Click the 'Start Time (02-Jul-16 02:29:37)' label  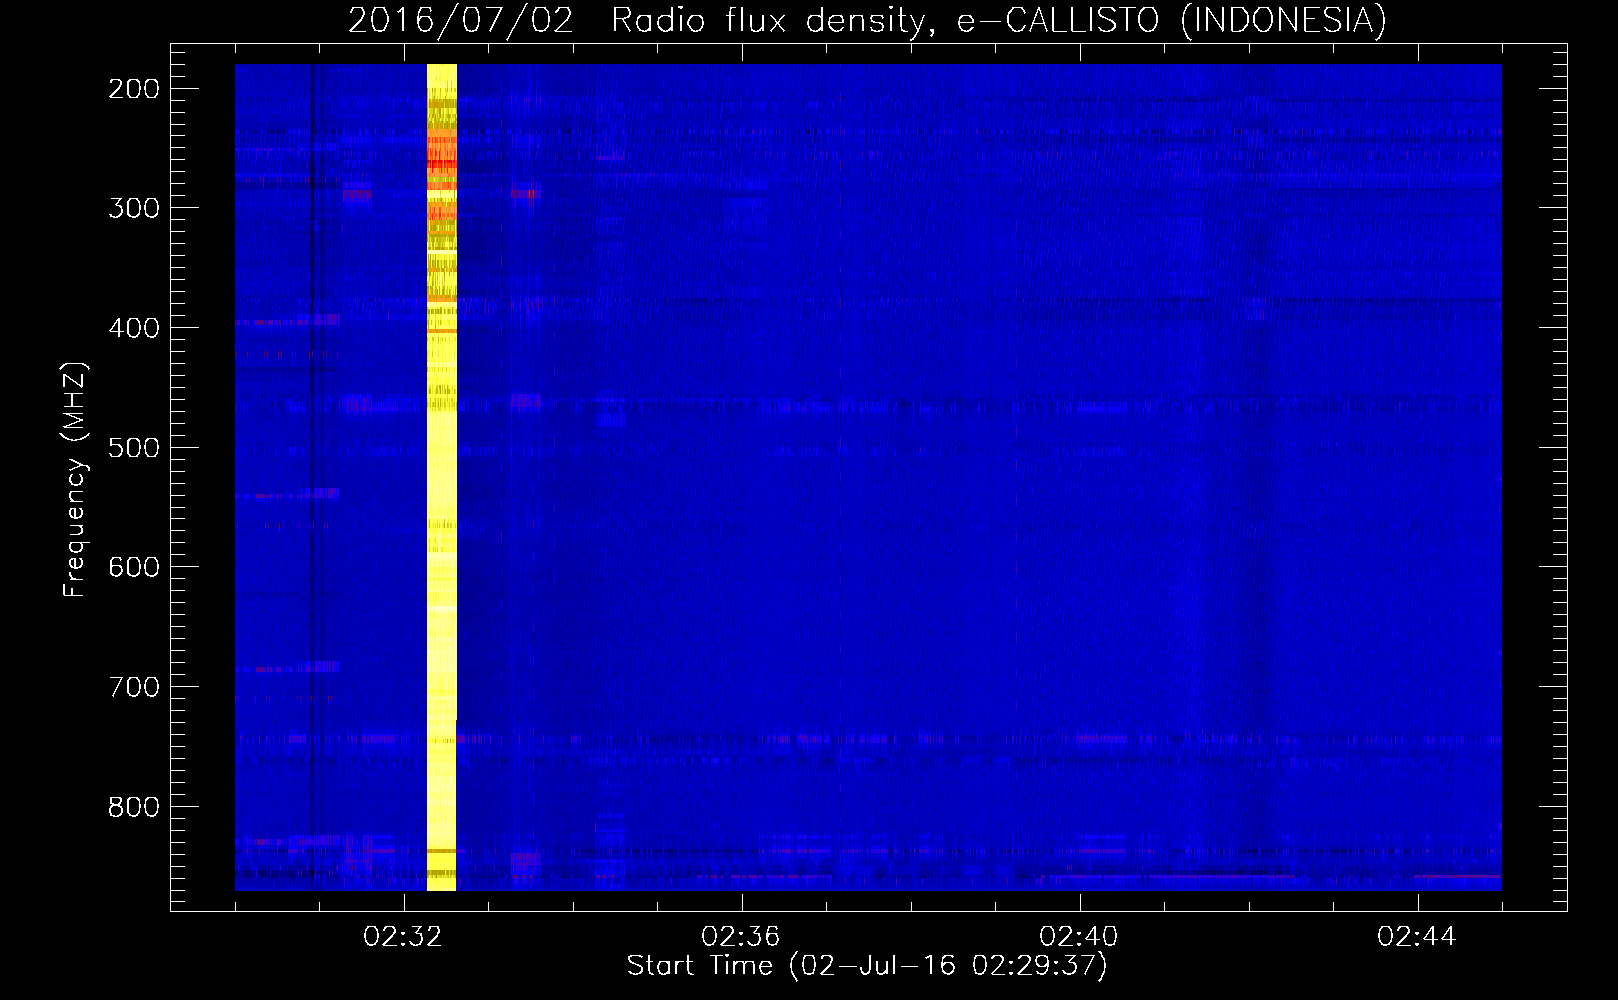pos(867,966)
